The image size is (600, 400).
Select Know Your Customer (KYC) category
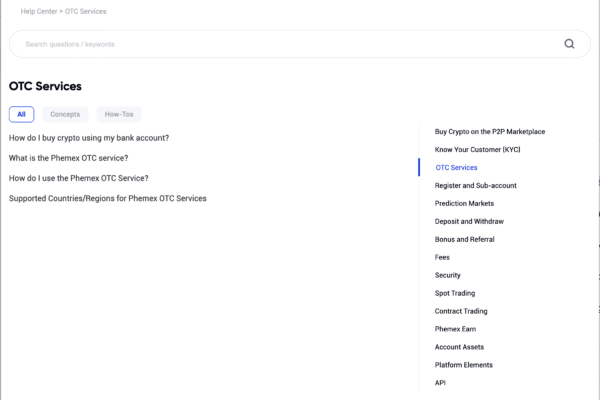[x=478, y=150]
